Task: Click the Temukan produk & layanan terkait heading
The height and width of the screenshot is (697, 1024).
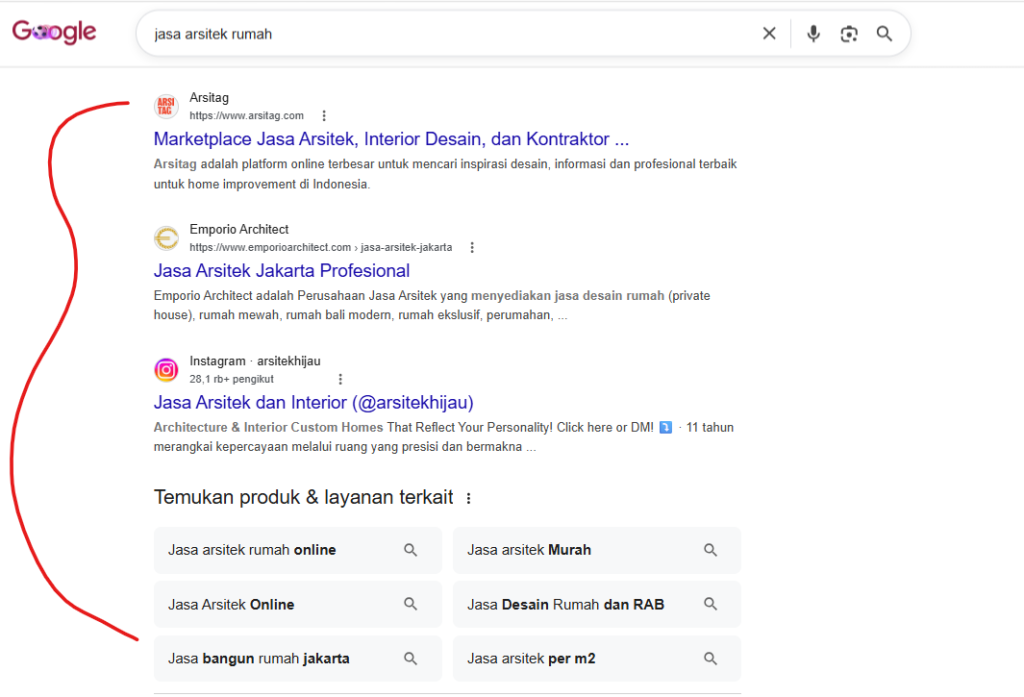Action: [303, 497]
